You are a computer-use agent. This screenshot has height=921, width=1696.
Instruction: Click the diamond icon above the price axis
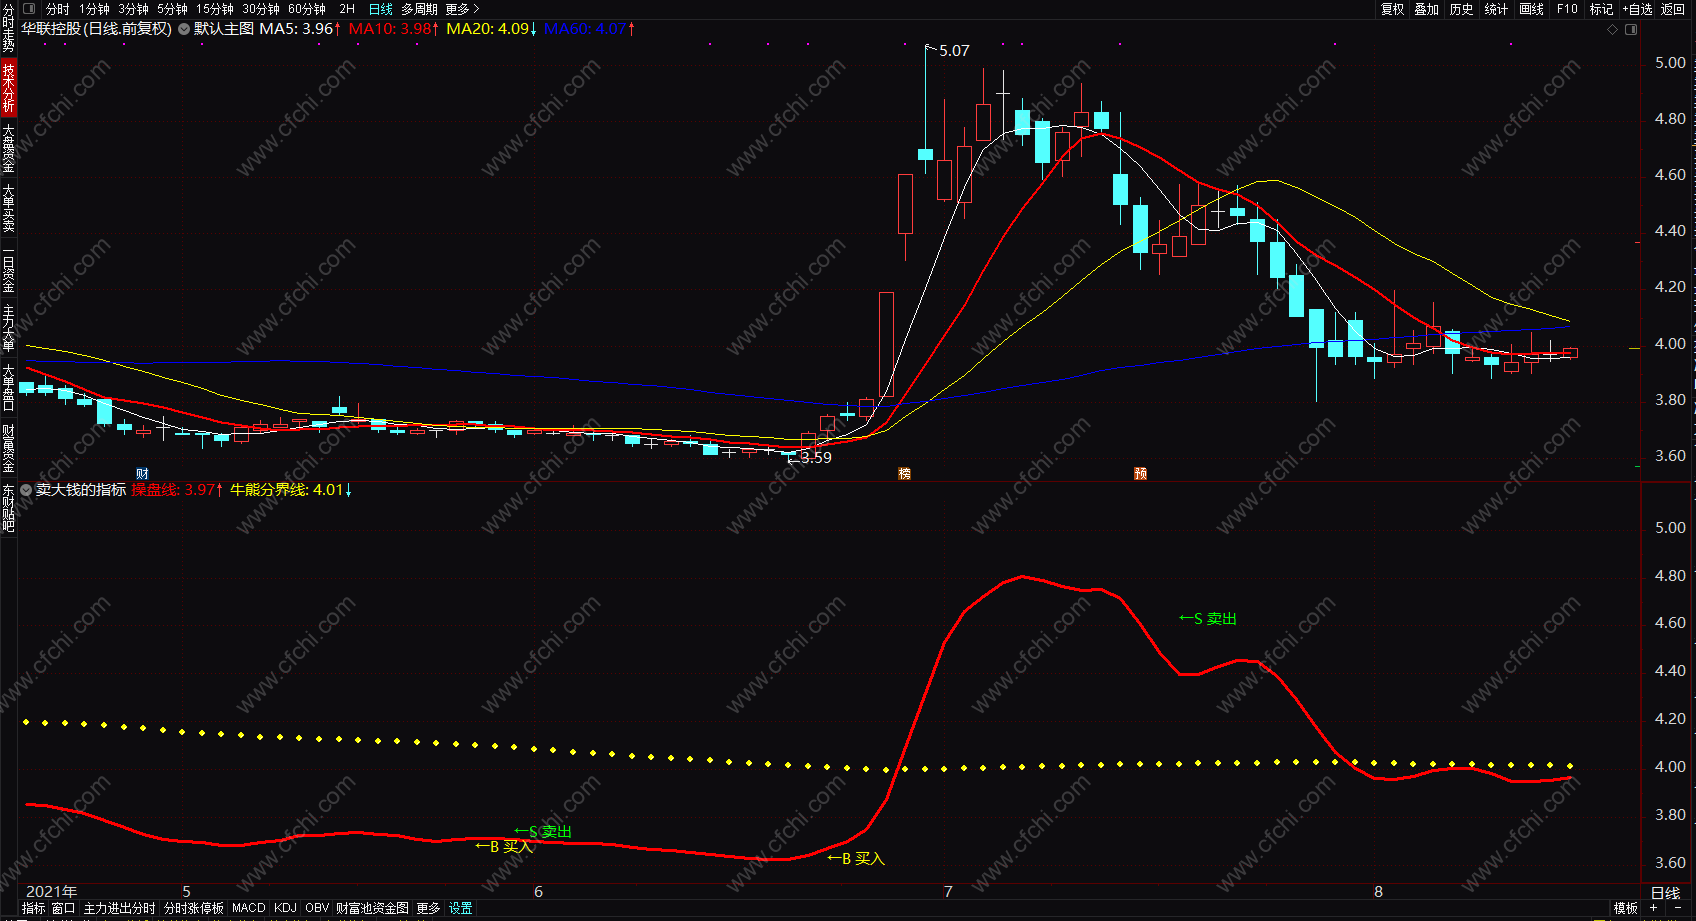coord(1612,30)
